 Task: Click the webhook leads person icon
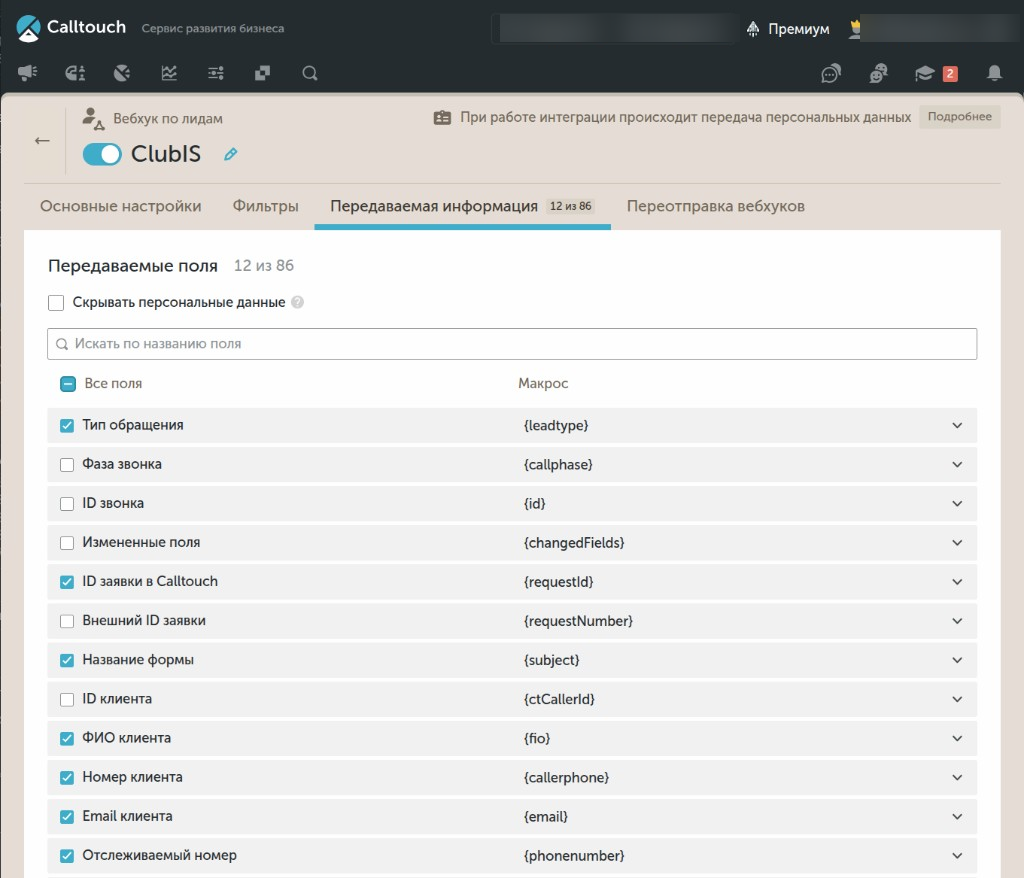point(93,119)
